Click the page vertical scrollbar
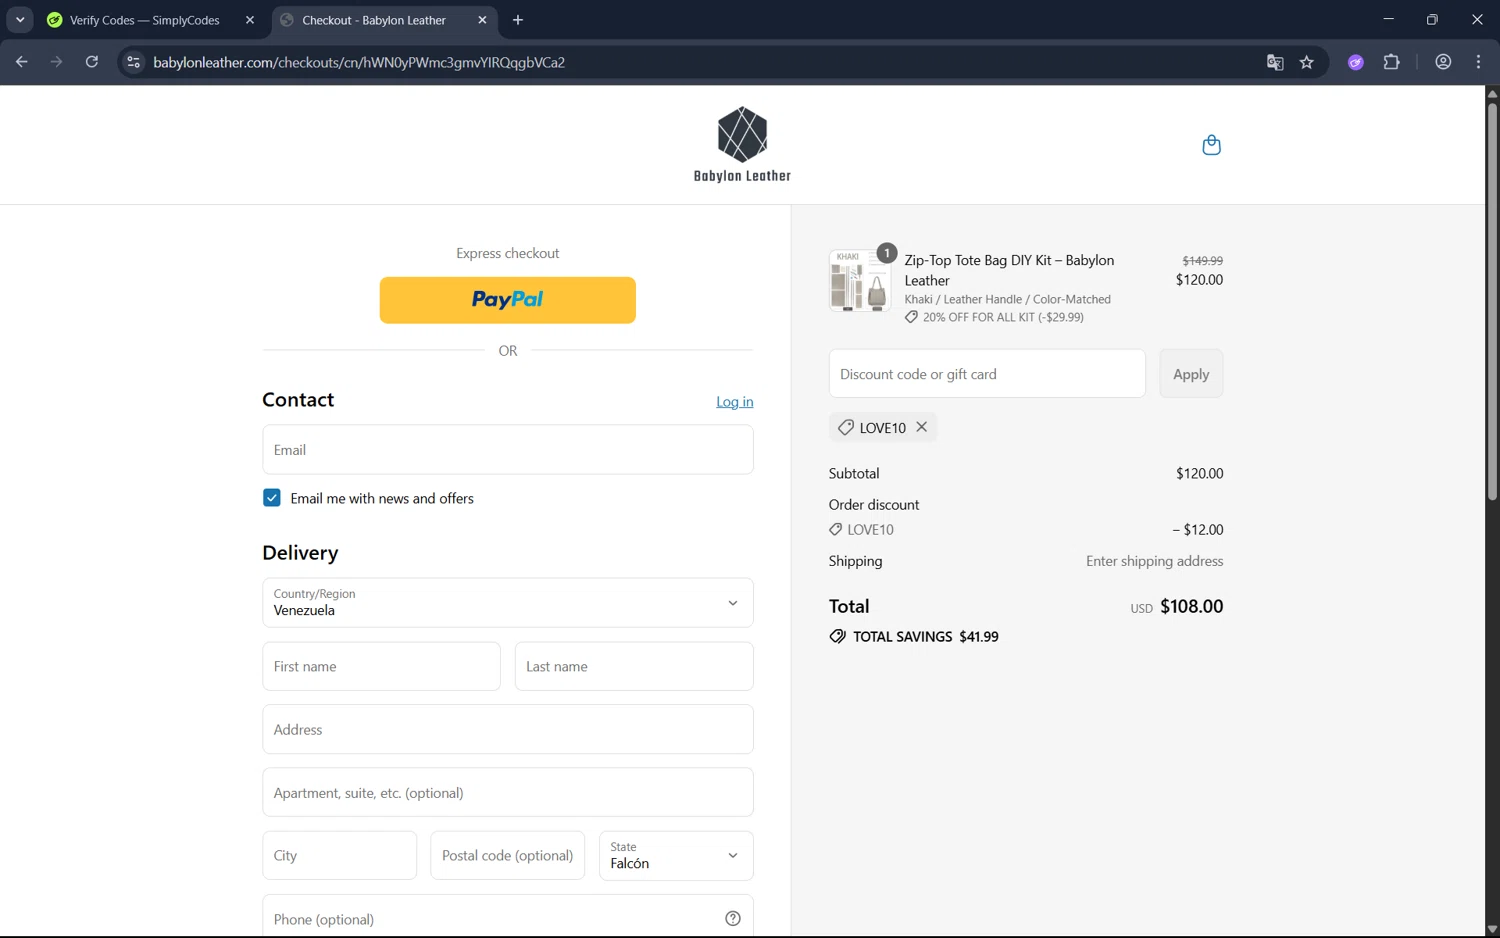Image resolution: width=1500 pixels, height=938 pixels. coord(1492,300)
